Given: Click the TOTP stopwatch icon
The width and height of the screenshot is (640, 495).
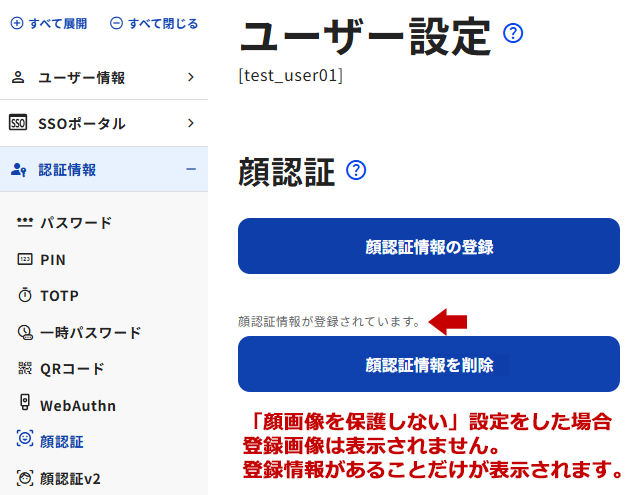Looking at the screenshot, I should [25, 296].
